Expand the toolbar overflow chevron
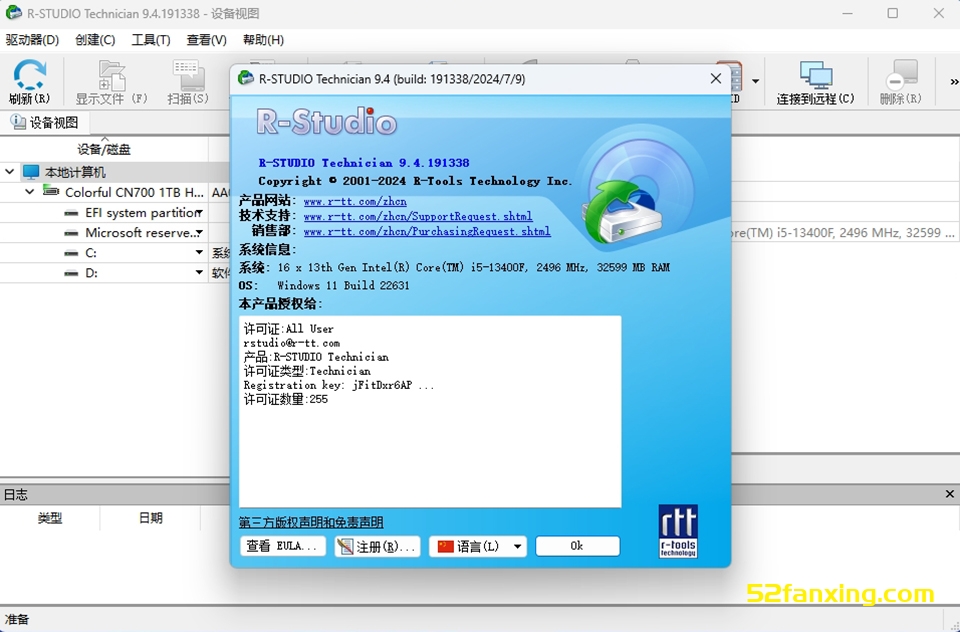Screen dimensions: 960x632 [953, 81]
